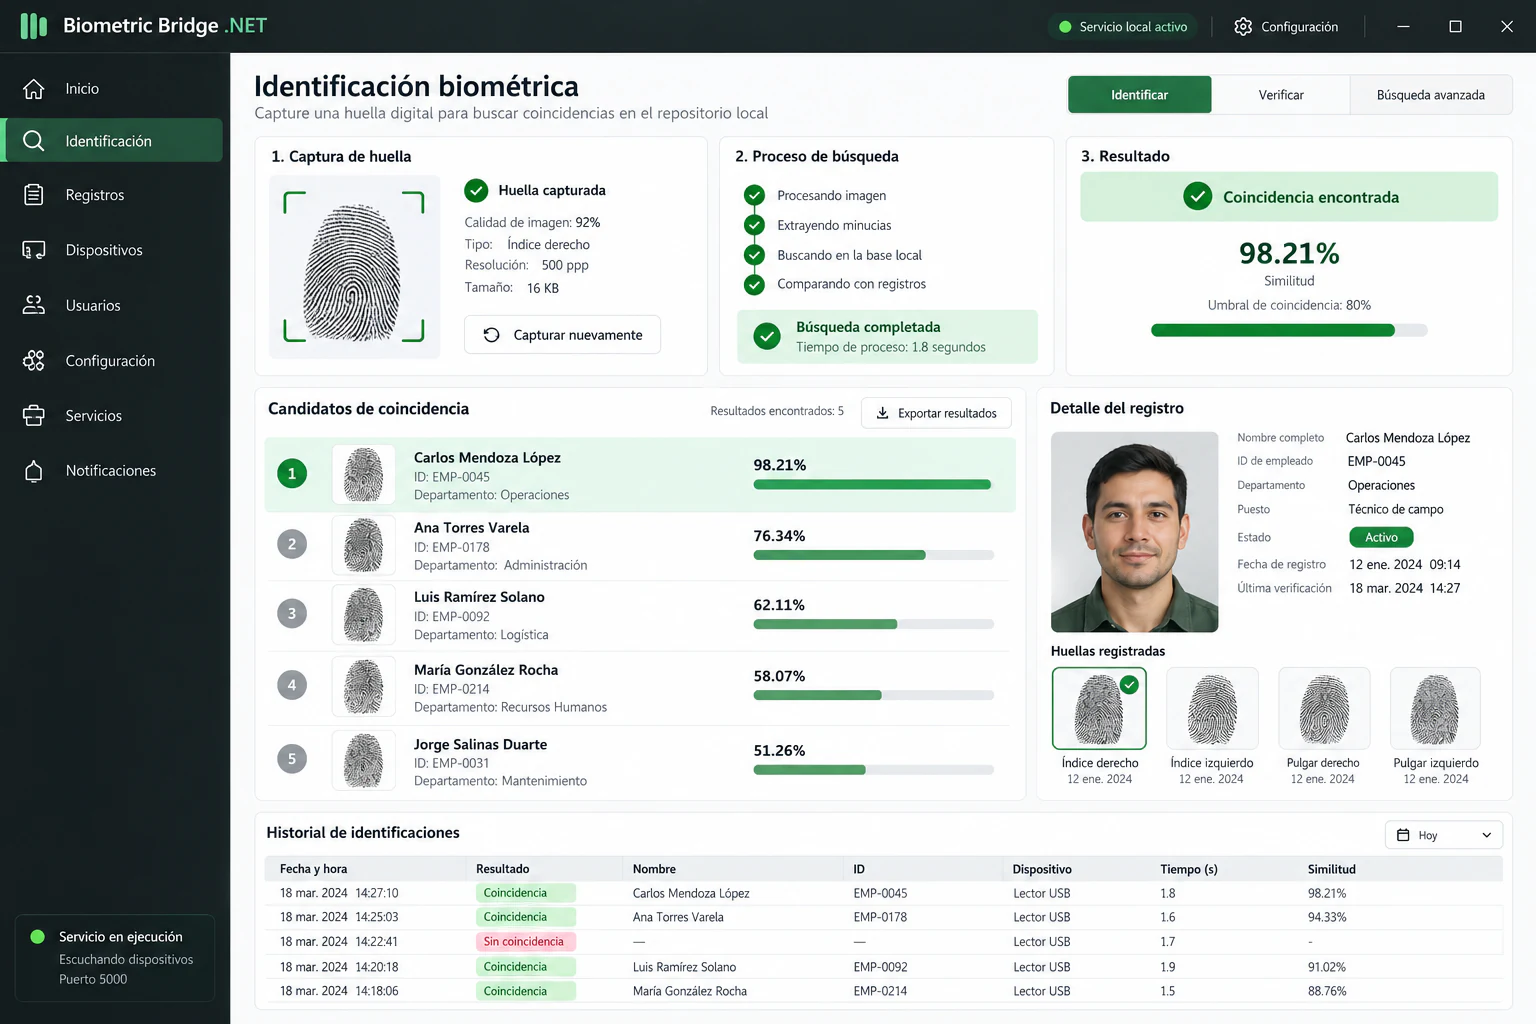This screenshot has width=1536, height=1024.
Task: Select the Índice izquierdo fingerprint thumbnail
Action: tap(1212, 708)
